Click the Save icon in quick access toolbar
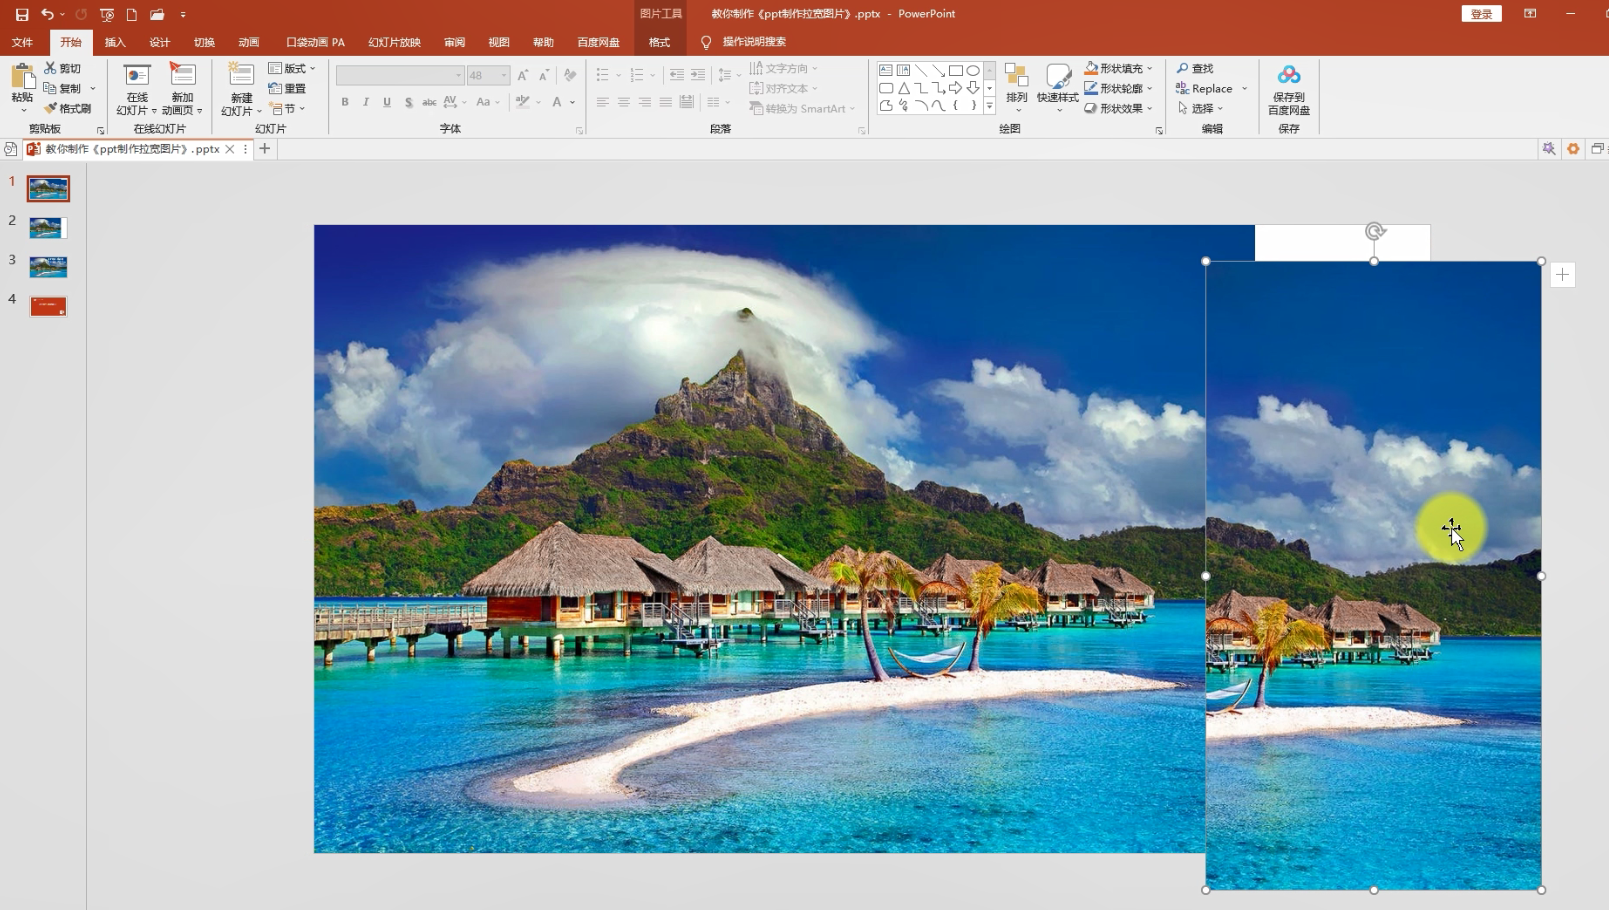1609x910 pixels. tap(22, 14)
